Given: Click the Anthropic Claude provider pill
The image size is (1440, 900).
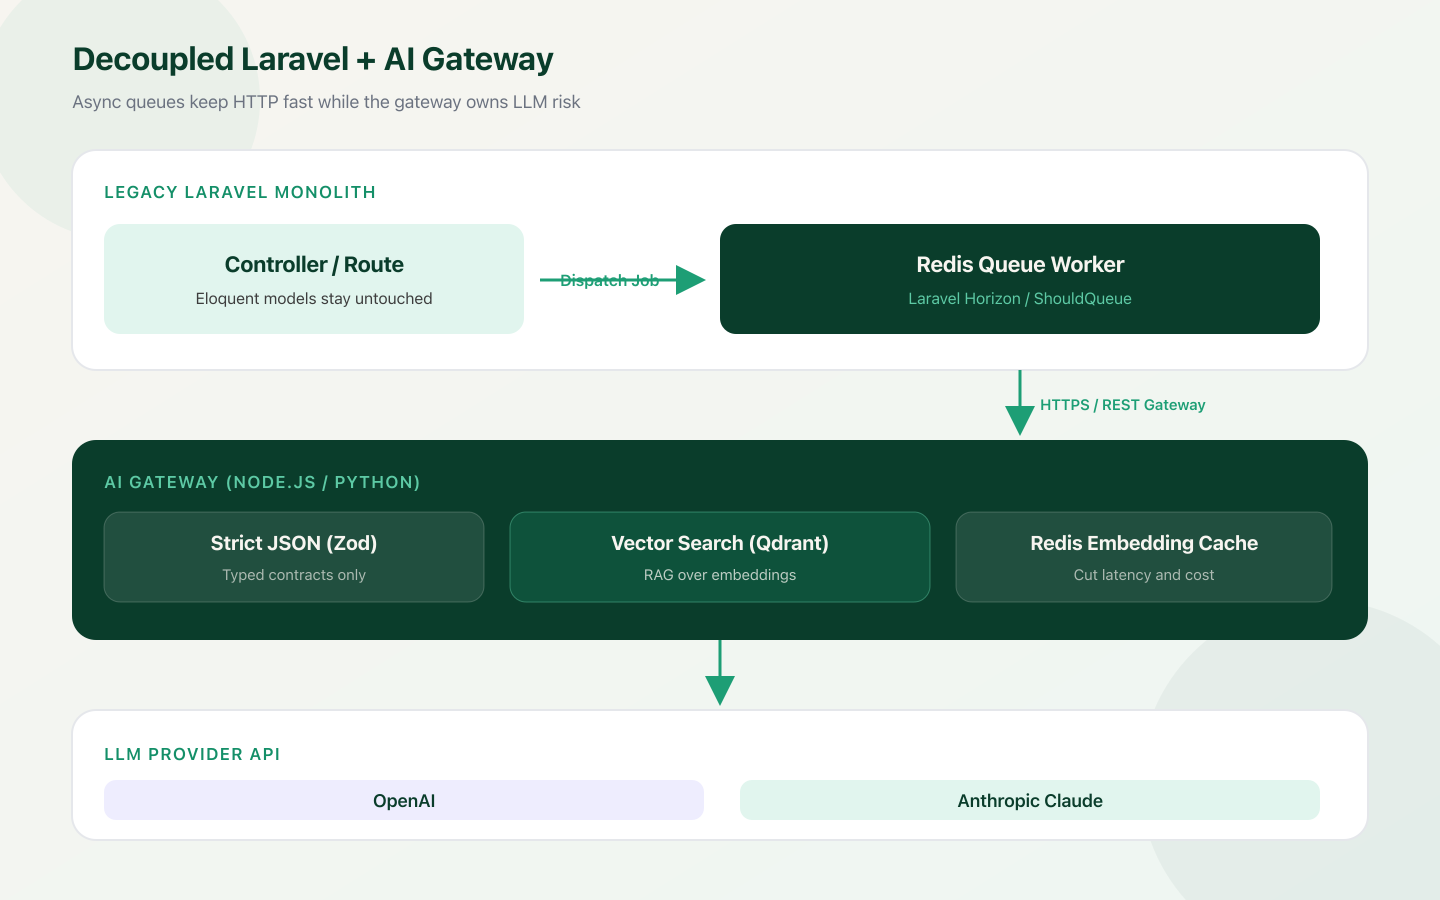Looking at the screenshot, I should pos(1030,800).
